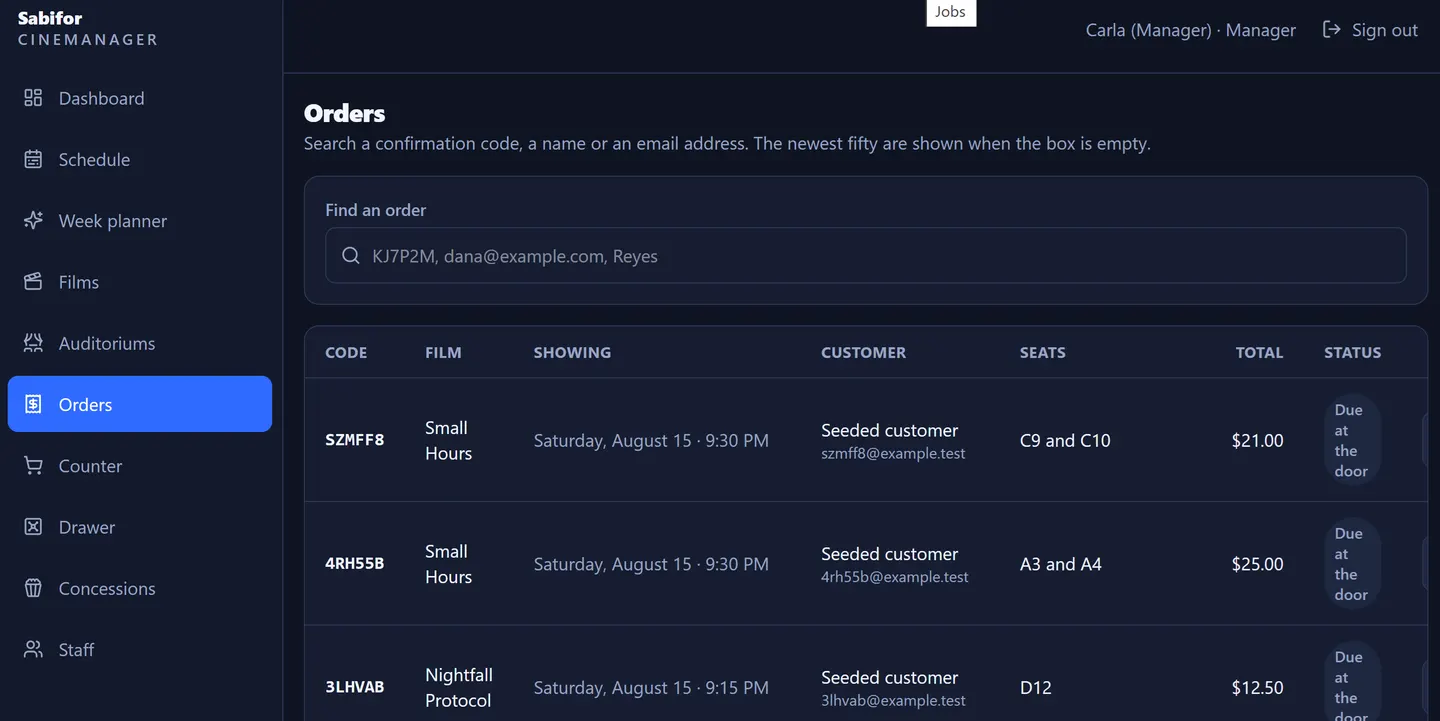Click seats C9 and C10
This screenshot has width=1440, height=721.
pos(1065,440)
